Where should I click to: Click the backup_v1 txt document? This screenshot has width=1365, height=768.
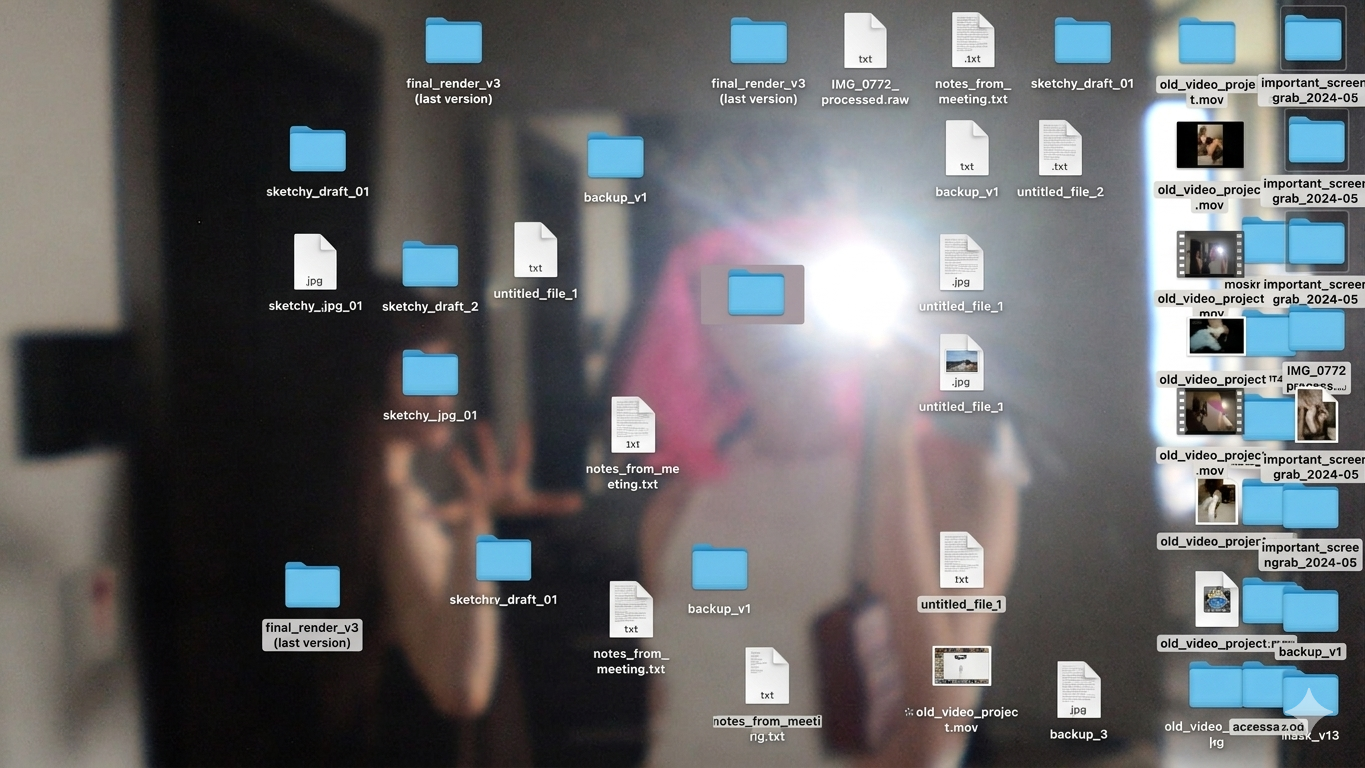pyautogui.click(x=966, y=149)
